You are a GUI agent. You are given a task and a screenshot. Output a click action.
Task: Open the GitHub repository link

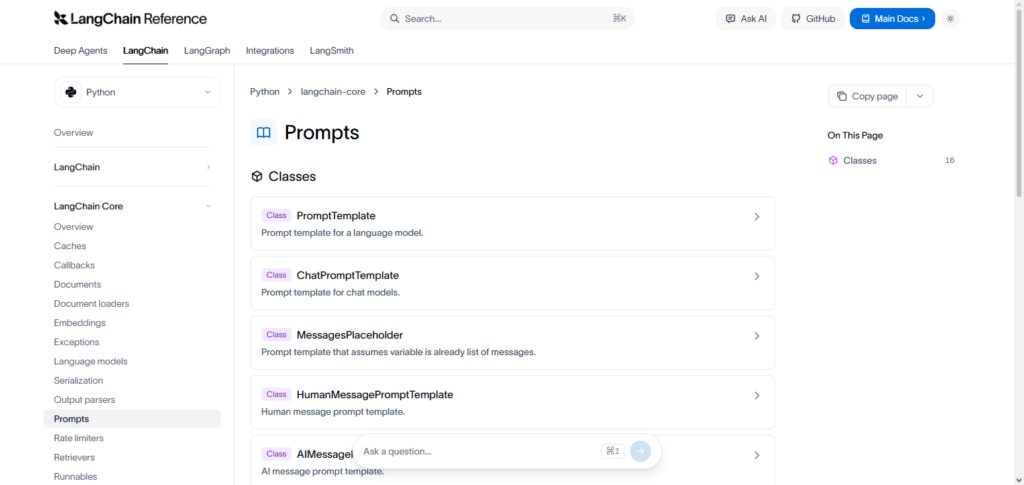813,19
